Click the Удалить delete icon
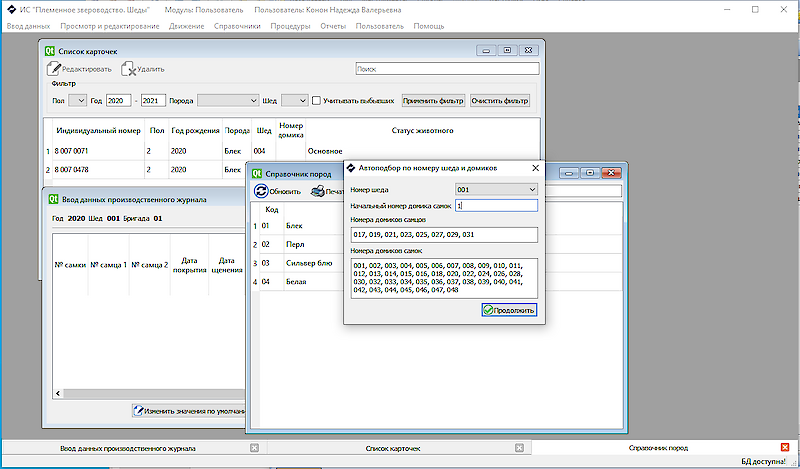The height and width of the screenshot is (469, 800). tap(129, 69)
